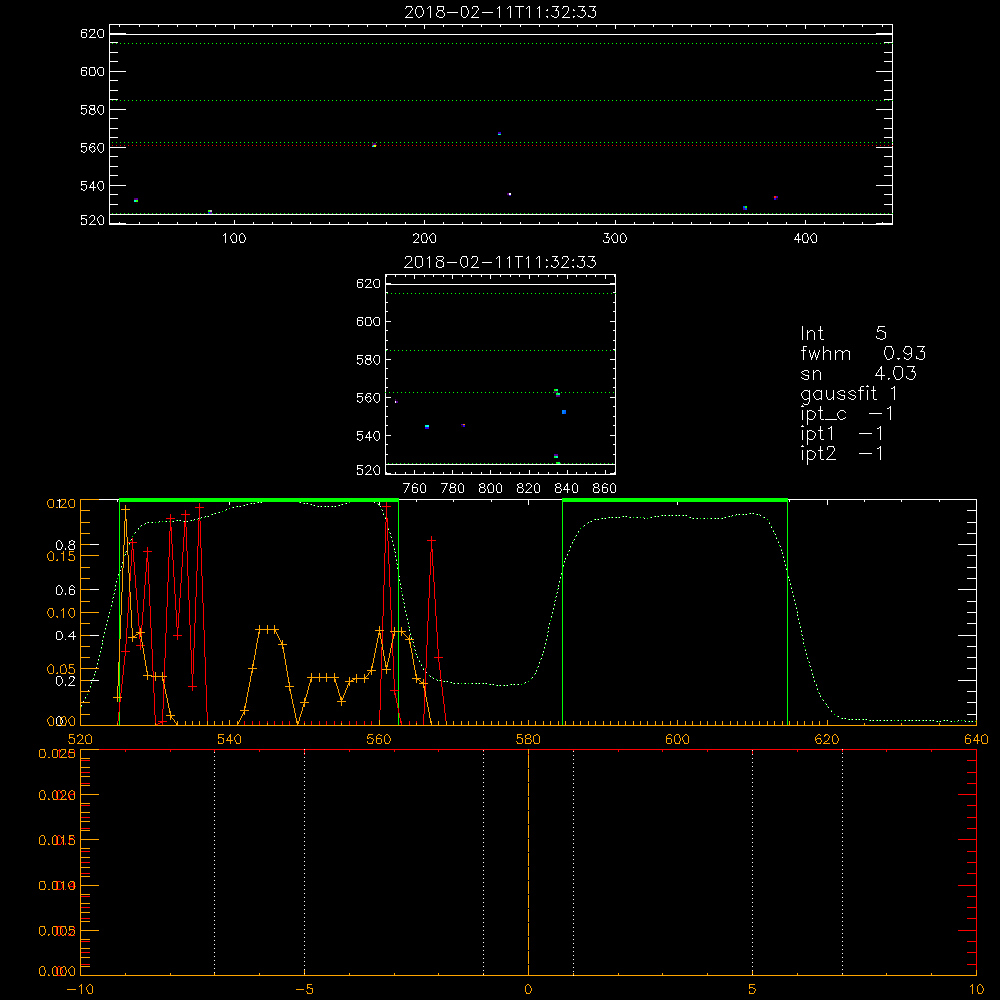Click the 'gaussfit 1' label
1000x1000 pixels.
click(x=849, y=393)
